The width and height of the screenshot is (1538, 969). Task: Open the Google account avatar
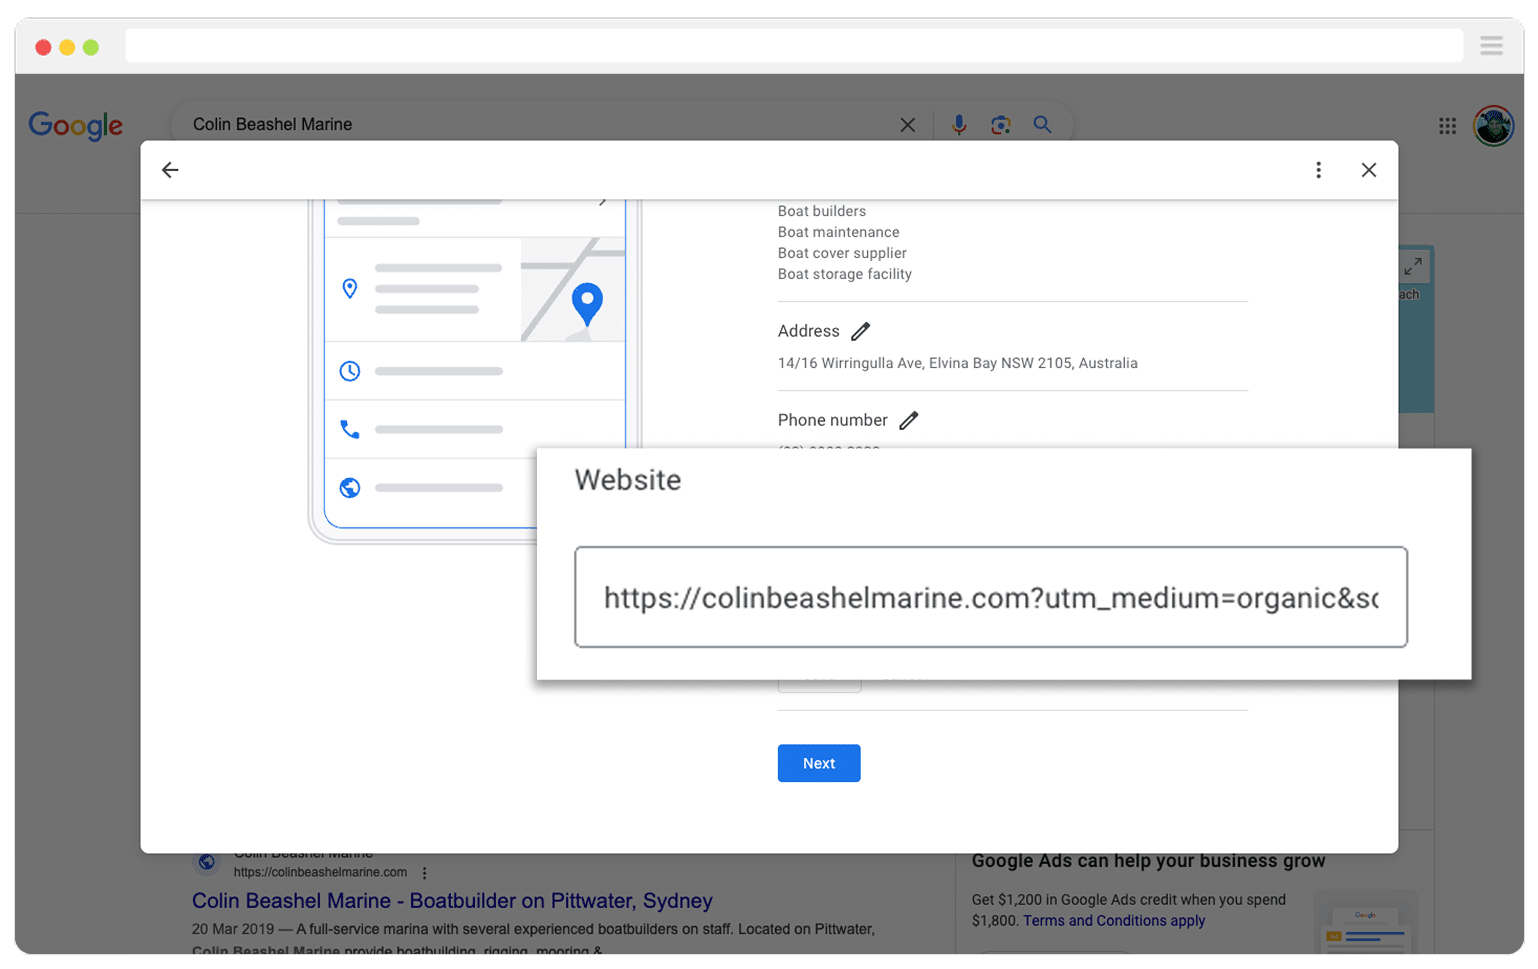(x=1493, y=126)
